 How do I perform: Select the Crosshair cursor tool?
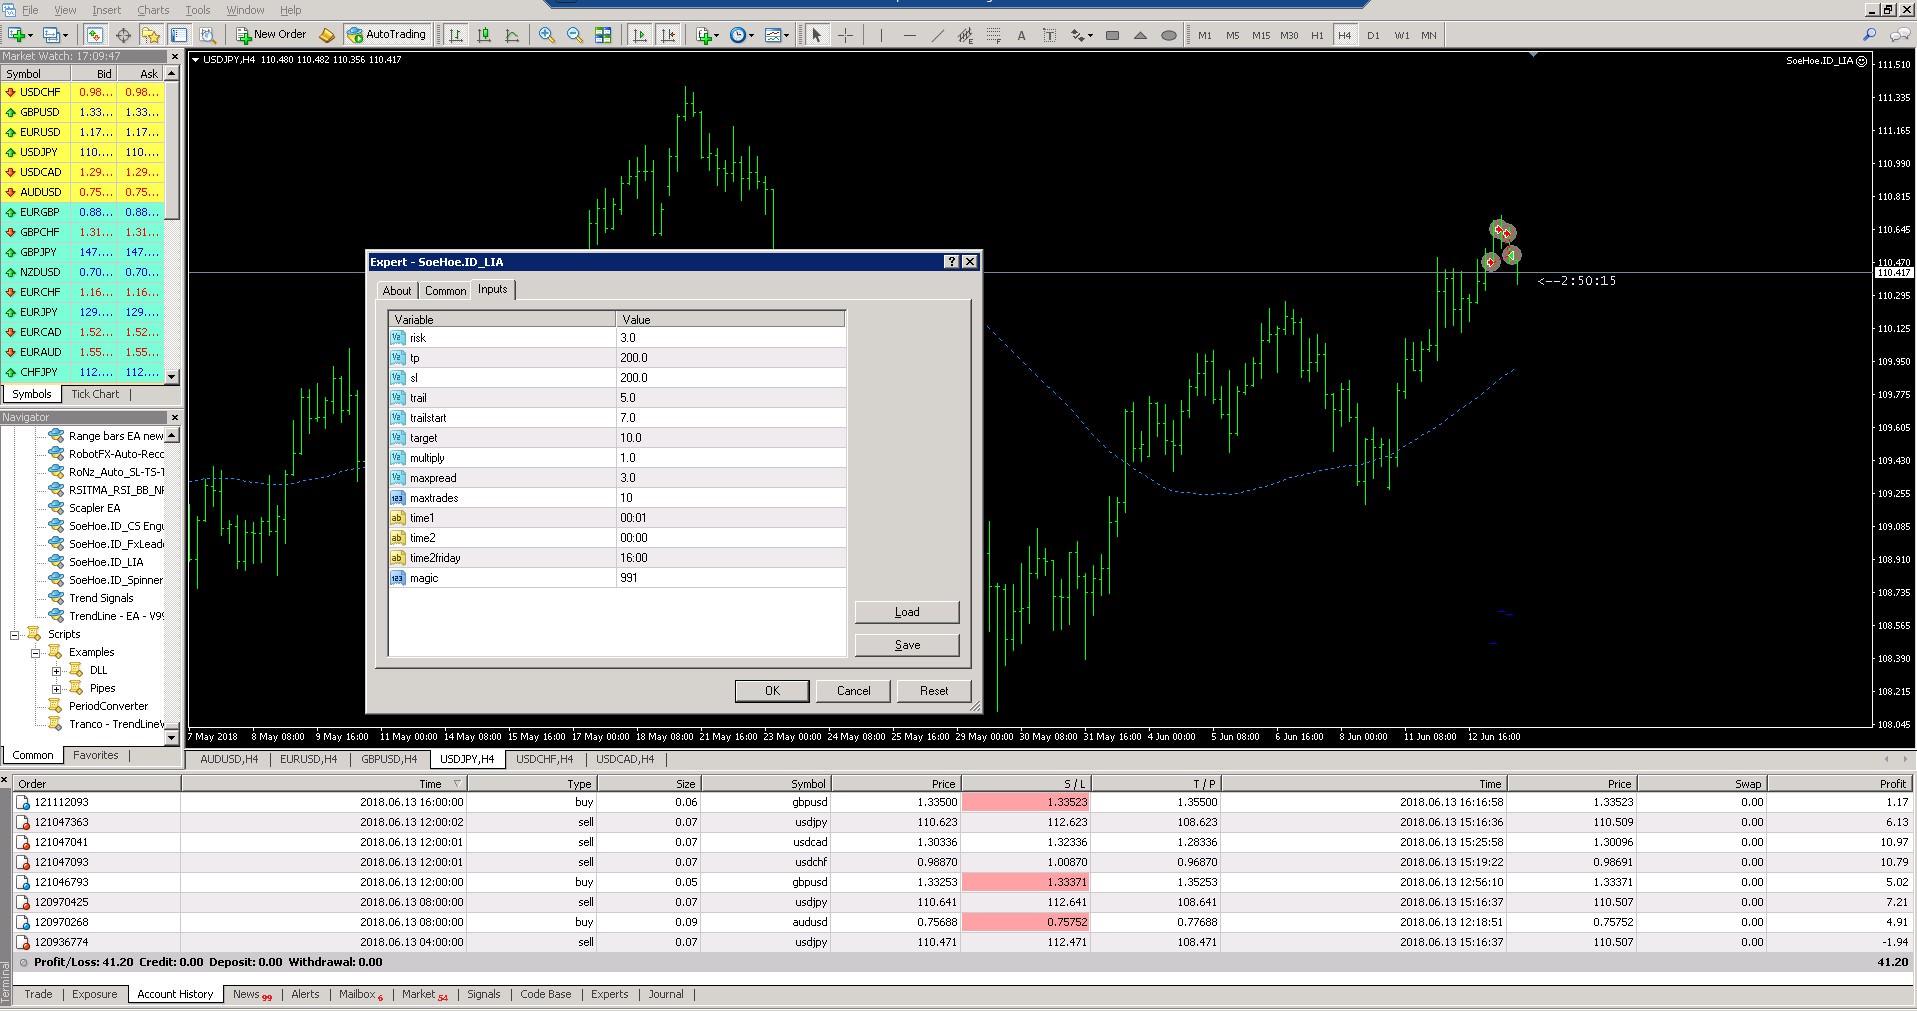[846, 35]
